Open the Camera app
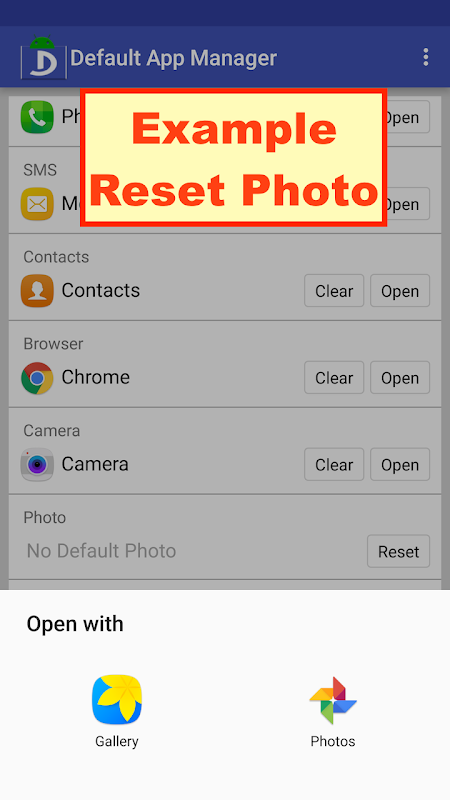 [x=400, y=464]
